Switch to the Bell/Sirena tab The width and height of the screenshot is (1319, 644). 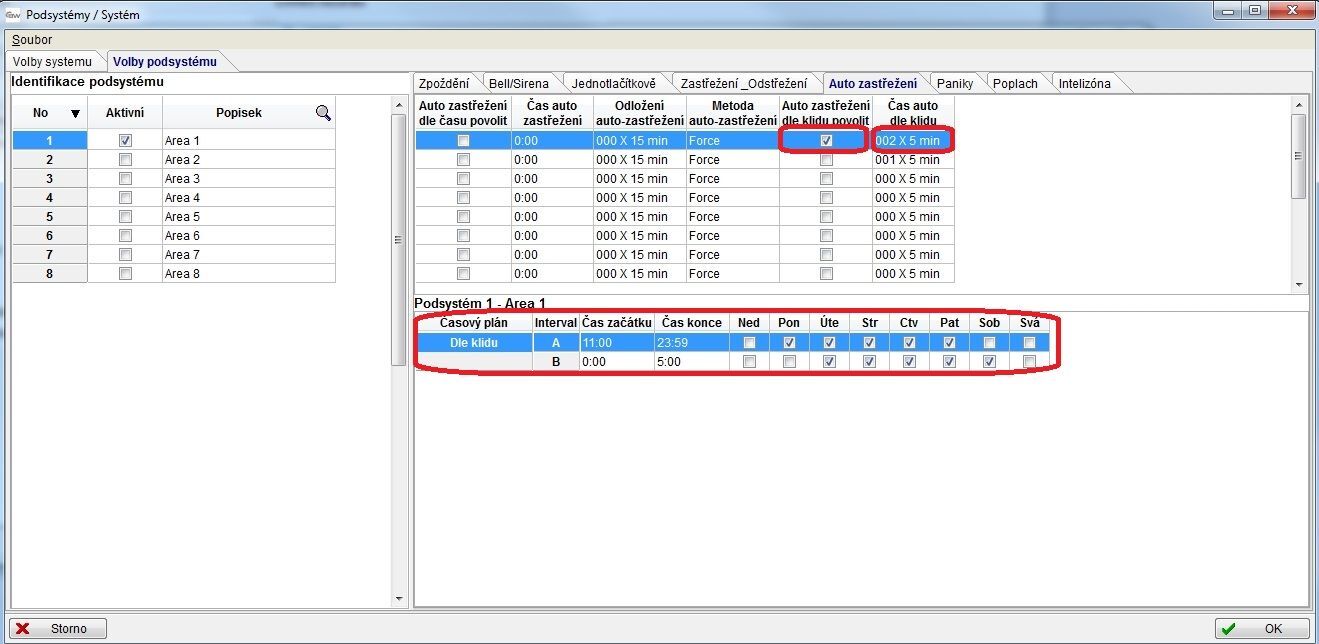click(517, 84)
